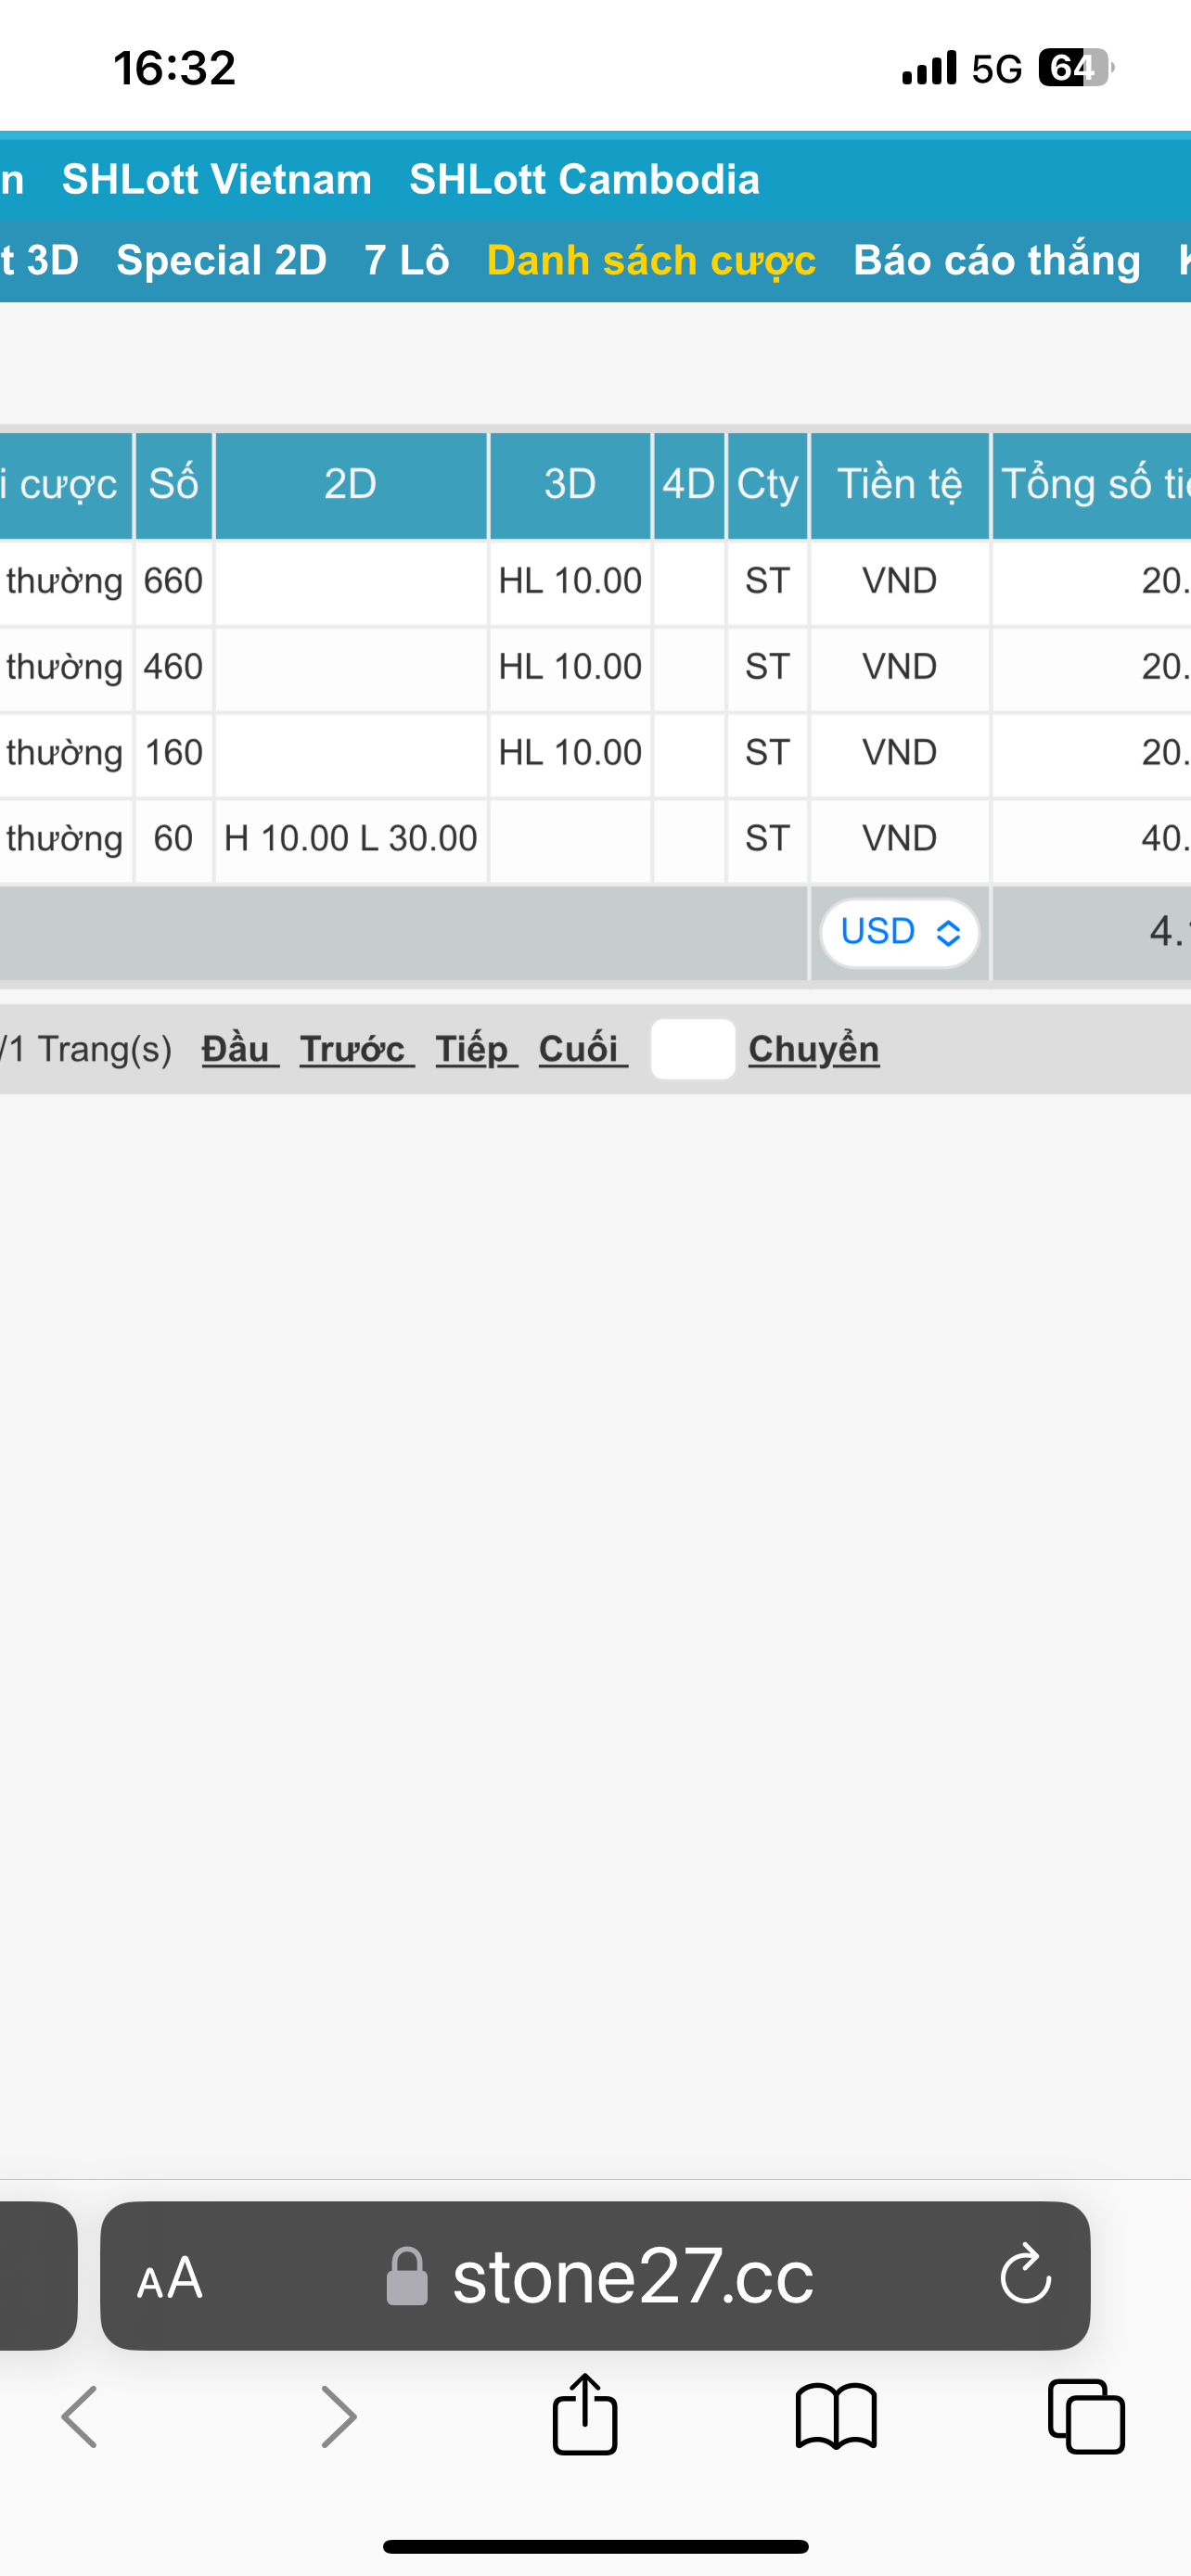Open the Special 2D menu
Screen dimensions: 1191x2576
[222, 260]
